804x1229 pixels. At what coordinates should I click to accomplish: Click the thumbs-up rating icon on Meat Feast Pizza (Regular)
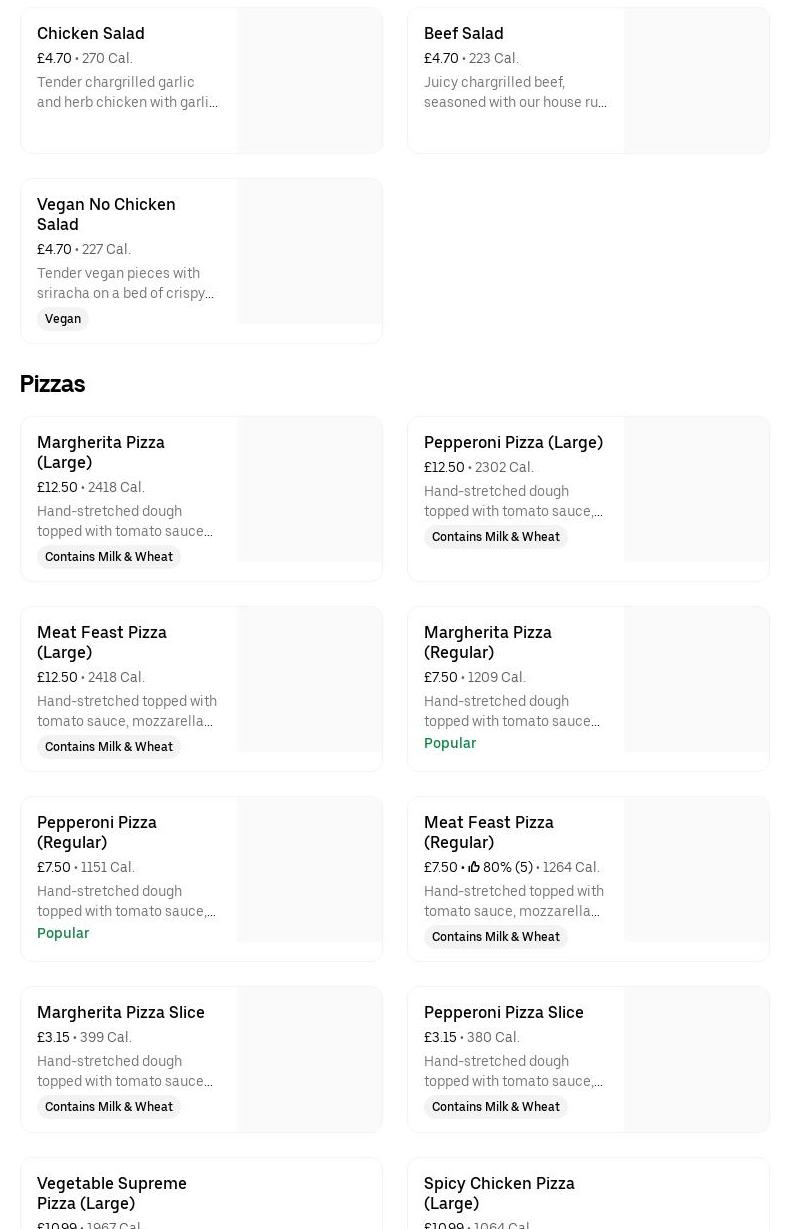coord(474,867)
